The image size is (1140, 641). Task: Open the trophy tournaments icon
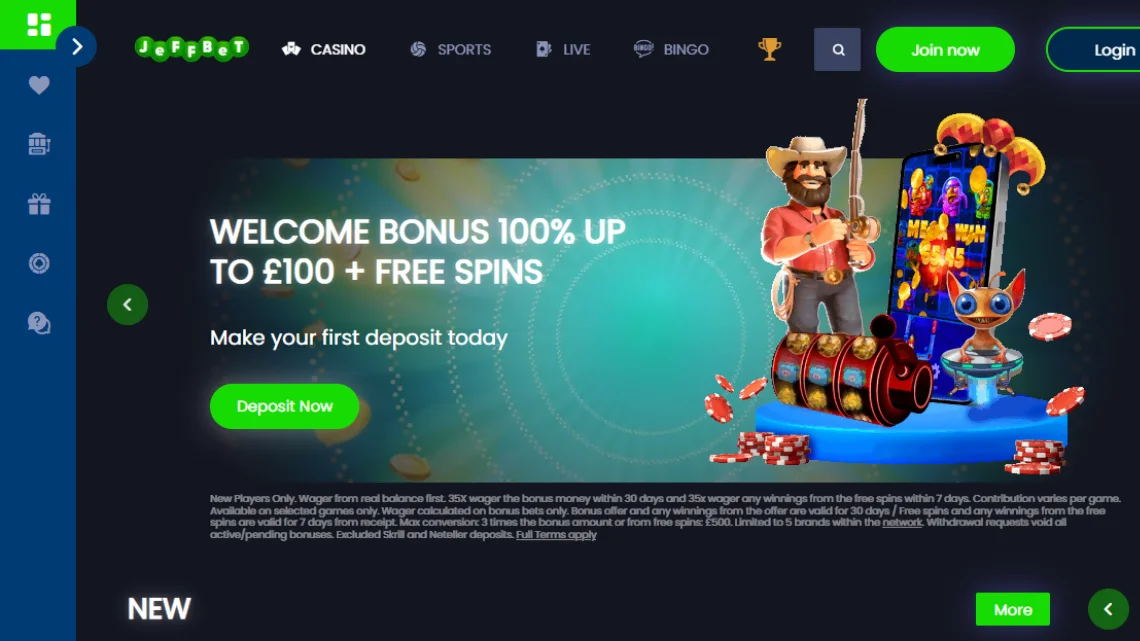click(x=769, y=49)
